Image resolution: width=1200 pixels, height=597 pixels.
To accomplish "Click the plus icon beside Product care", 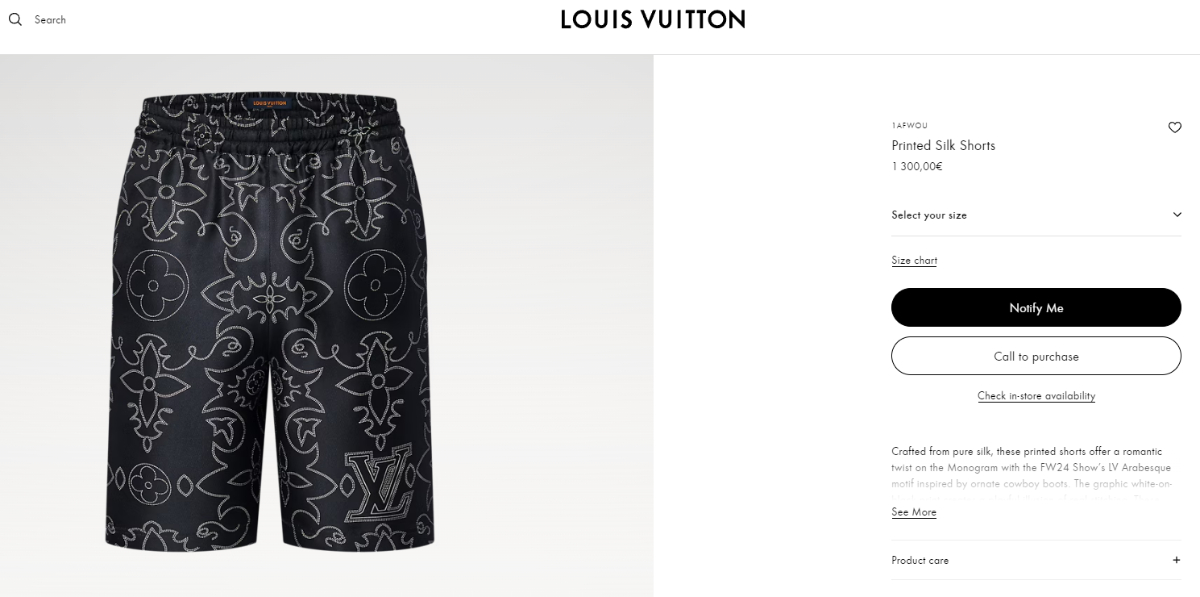I will [1176, 560].
